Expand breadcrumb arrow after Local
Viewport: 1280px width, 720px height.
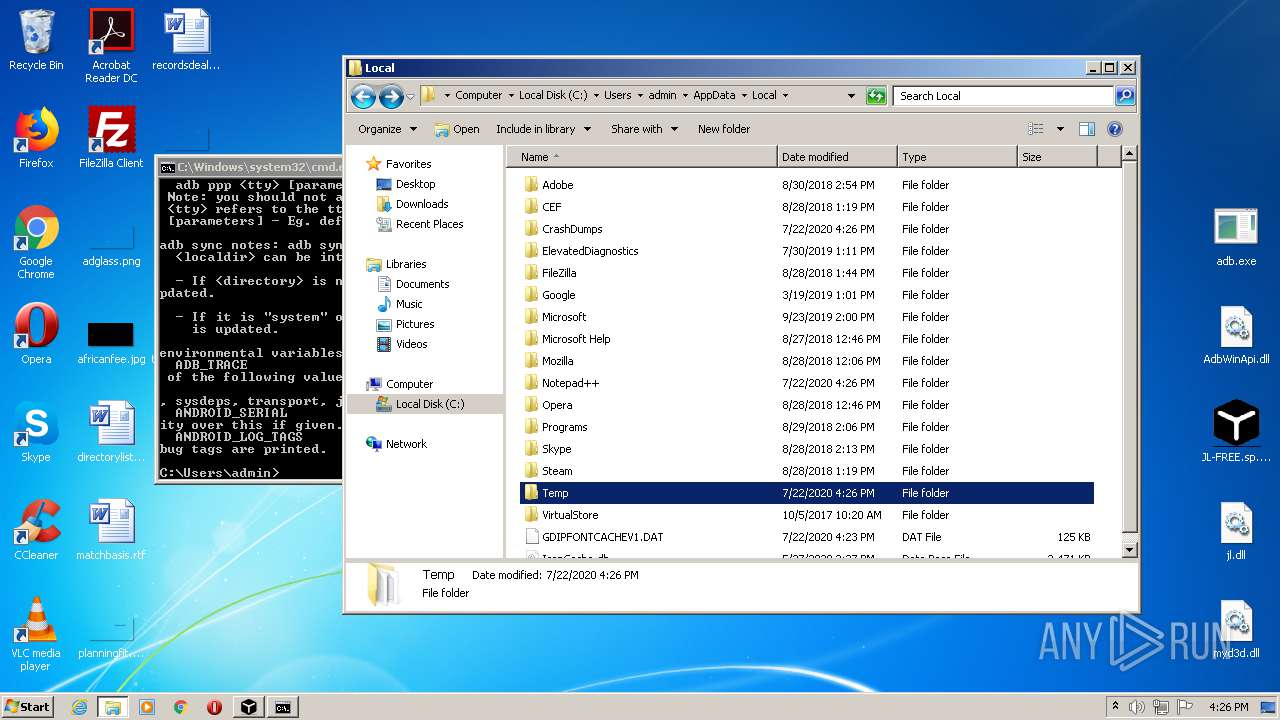pos(785,96)
